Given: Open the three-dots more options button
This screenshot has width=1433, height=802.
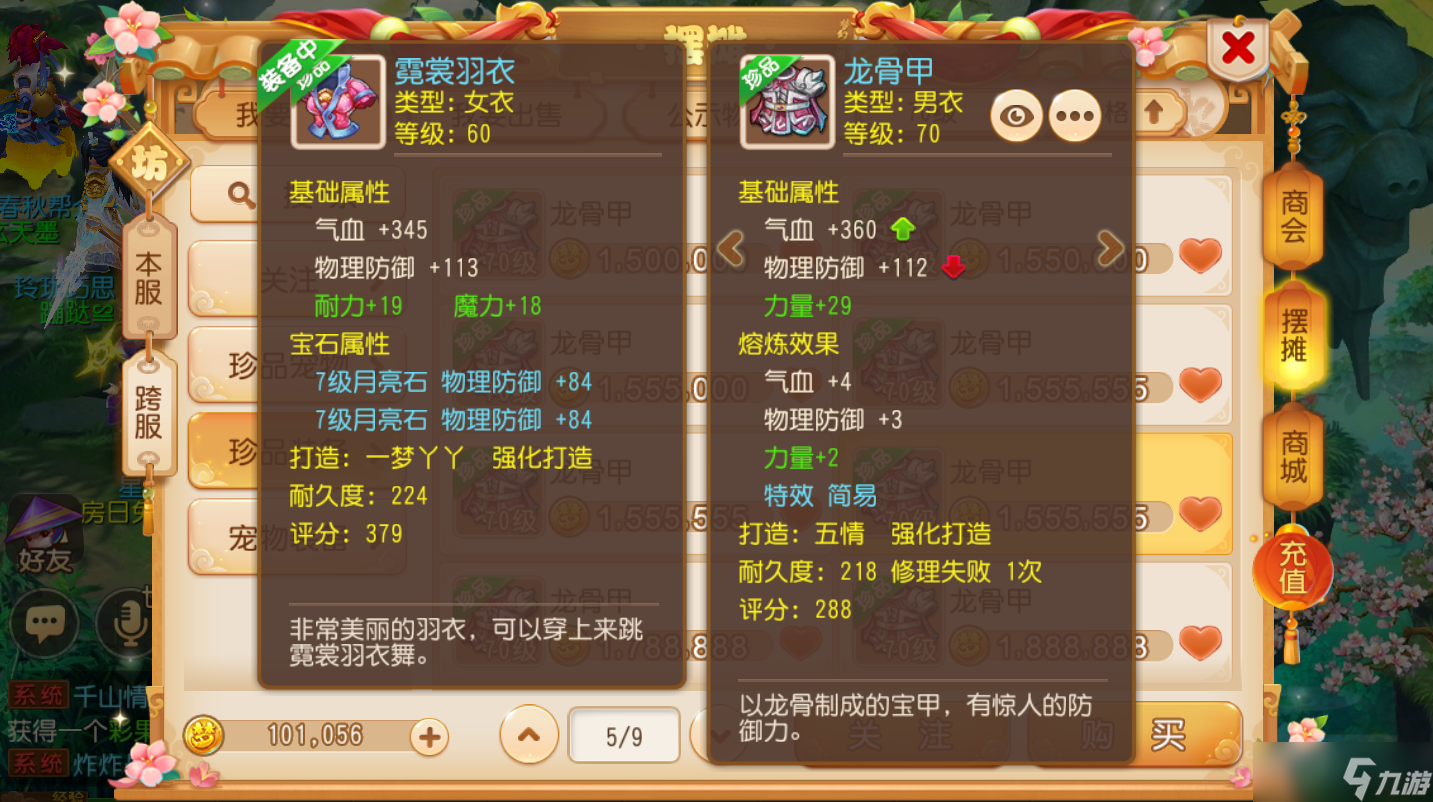Looking at the screenshot, I should point(1074,115).
